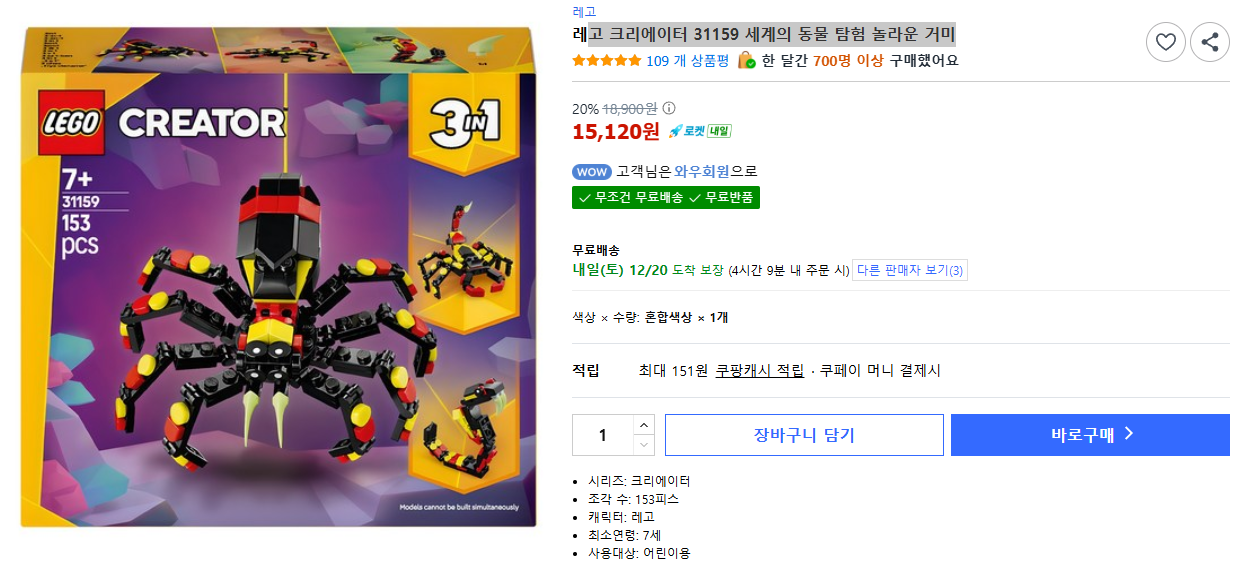1244x564 pixels.
Task: Click the 바로구매 buy now button
Action: 1090,435
